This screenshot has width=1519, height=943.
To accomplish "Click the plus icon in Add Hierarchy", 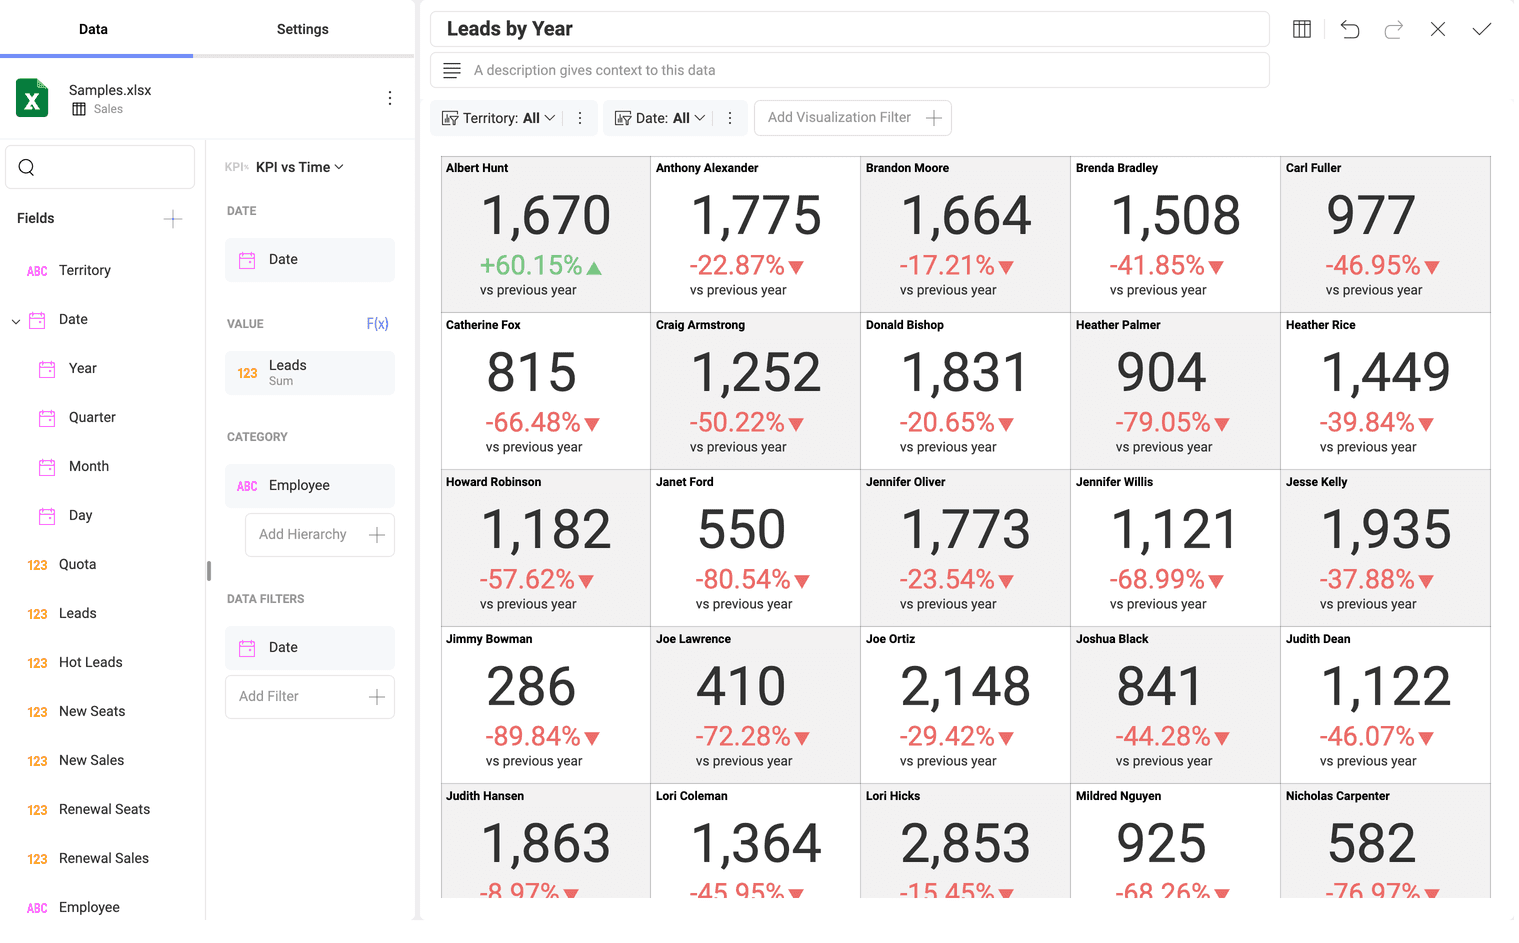I will coord(377,535).
